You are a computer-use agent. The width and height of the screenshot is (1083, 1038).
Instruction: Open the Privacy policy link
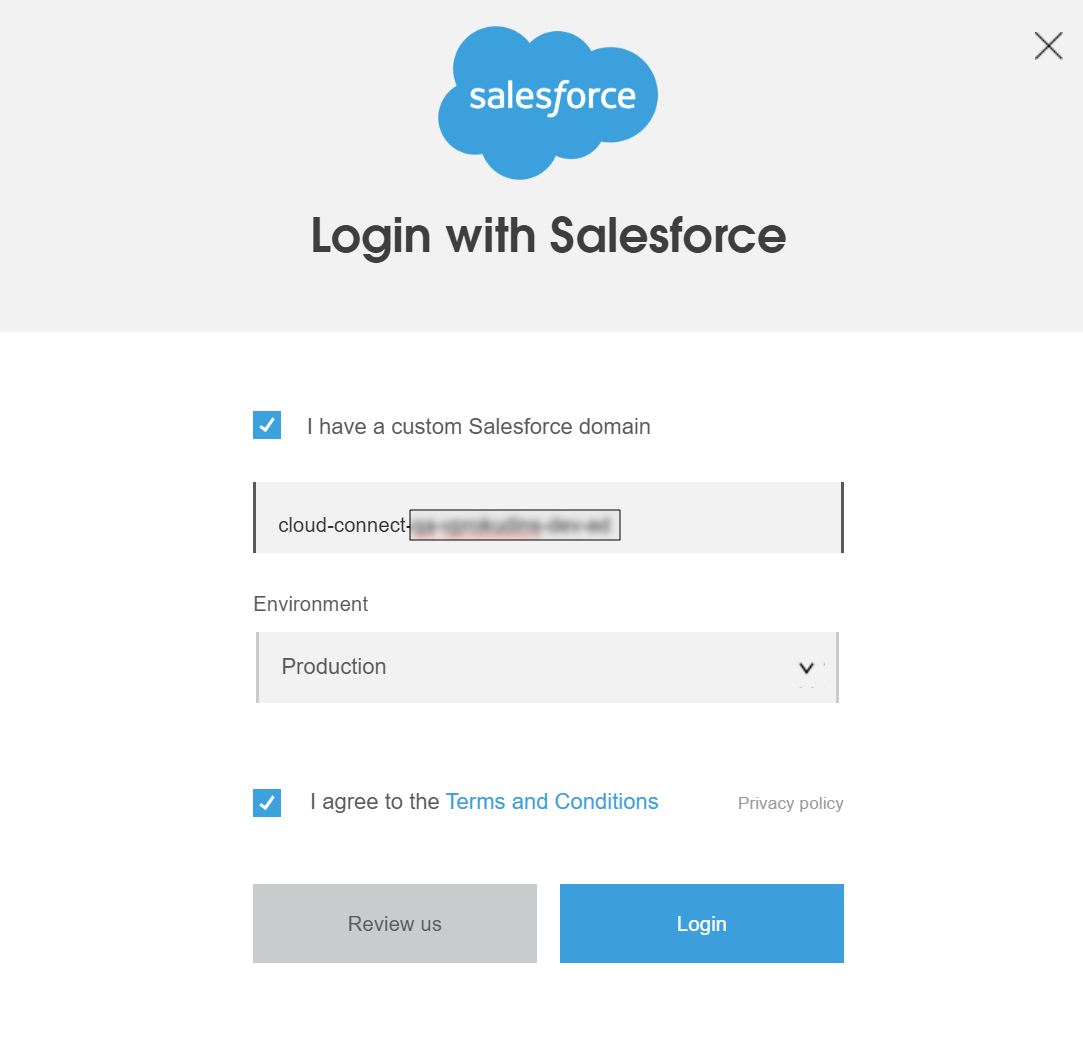coord(790,804)
